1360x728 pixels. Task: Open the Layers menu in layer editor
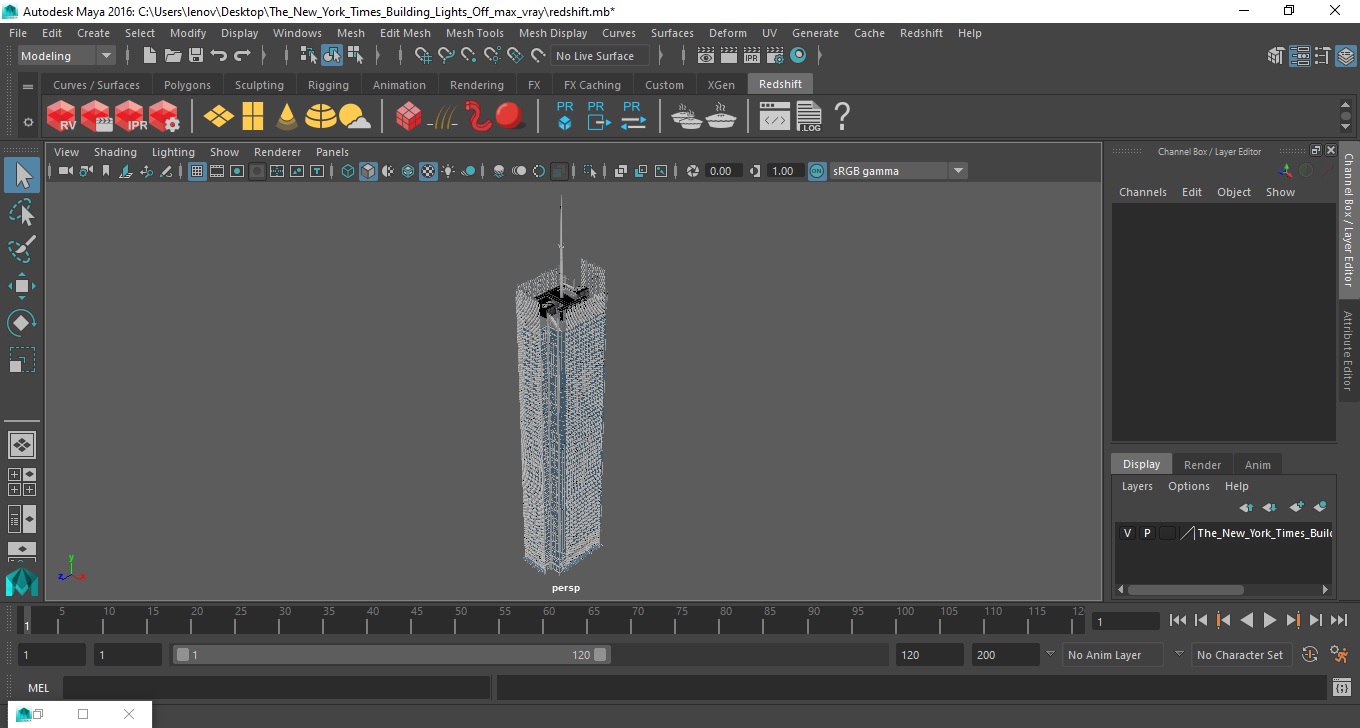(x=1137, y=486)
